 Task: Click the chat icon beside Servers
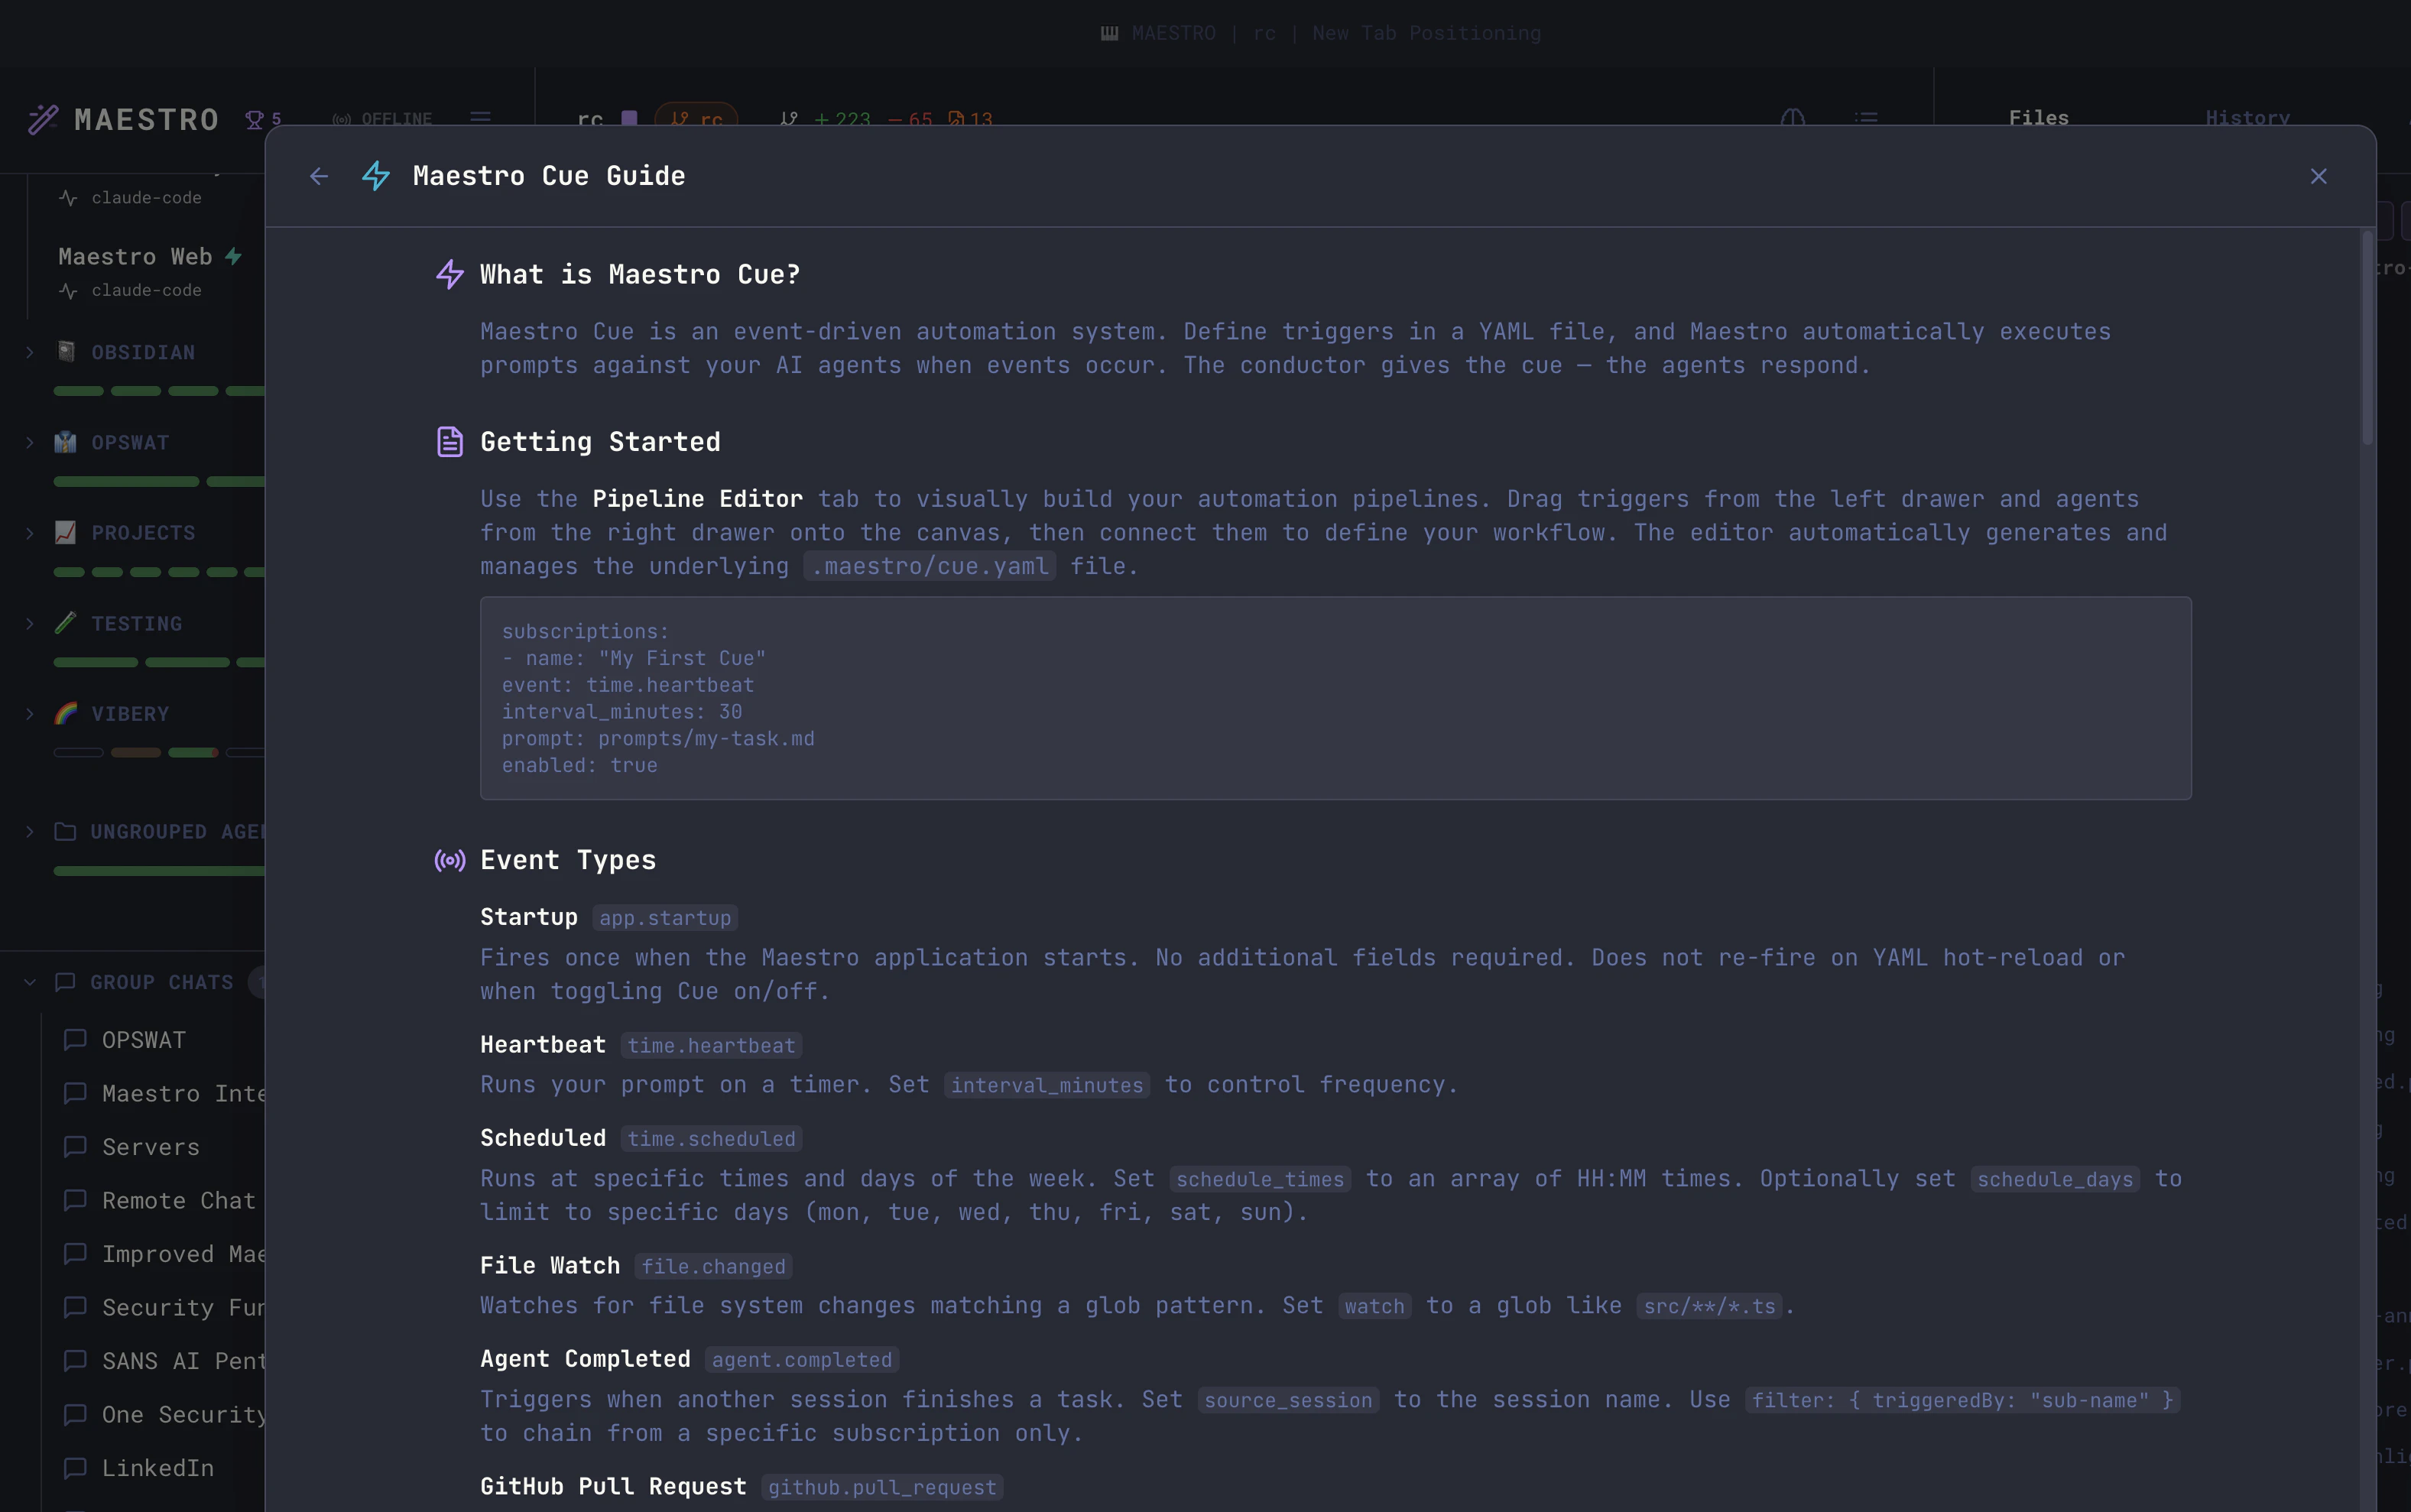pos(75,1147)
